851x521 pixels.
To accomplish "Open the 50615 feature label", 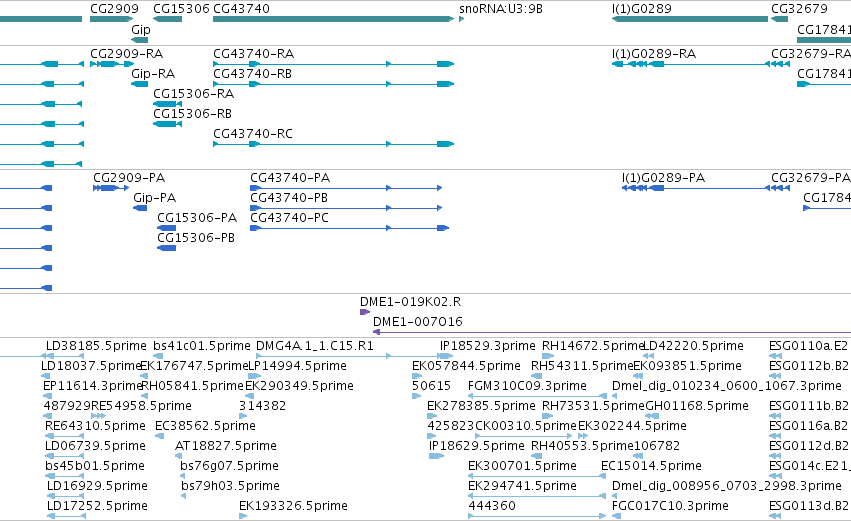I will [x=431, y=386].
